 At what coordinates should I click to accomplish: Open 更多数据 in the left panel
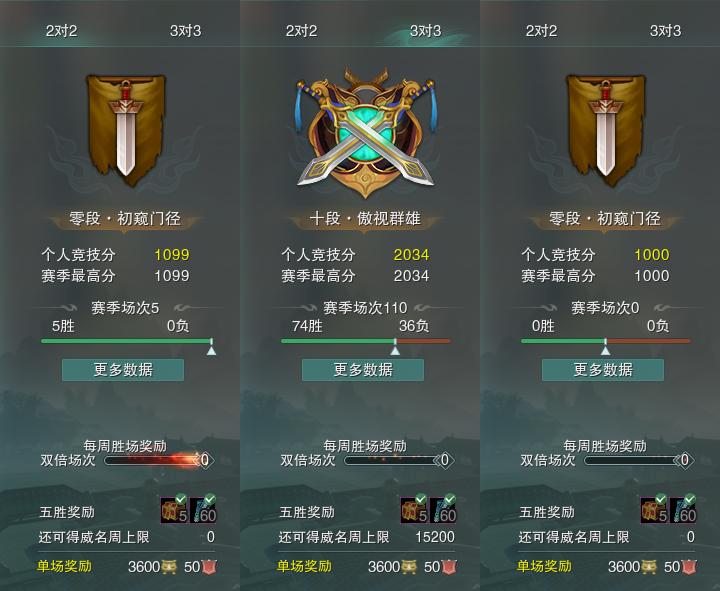point(123,370)
